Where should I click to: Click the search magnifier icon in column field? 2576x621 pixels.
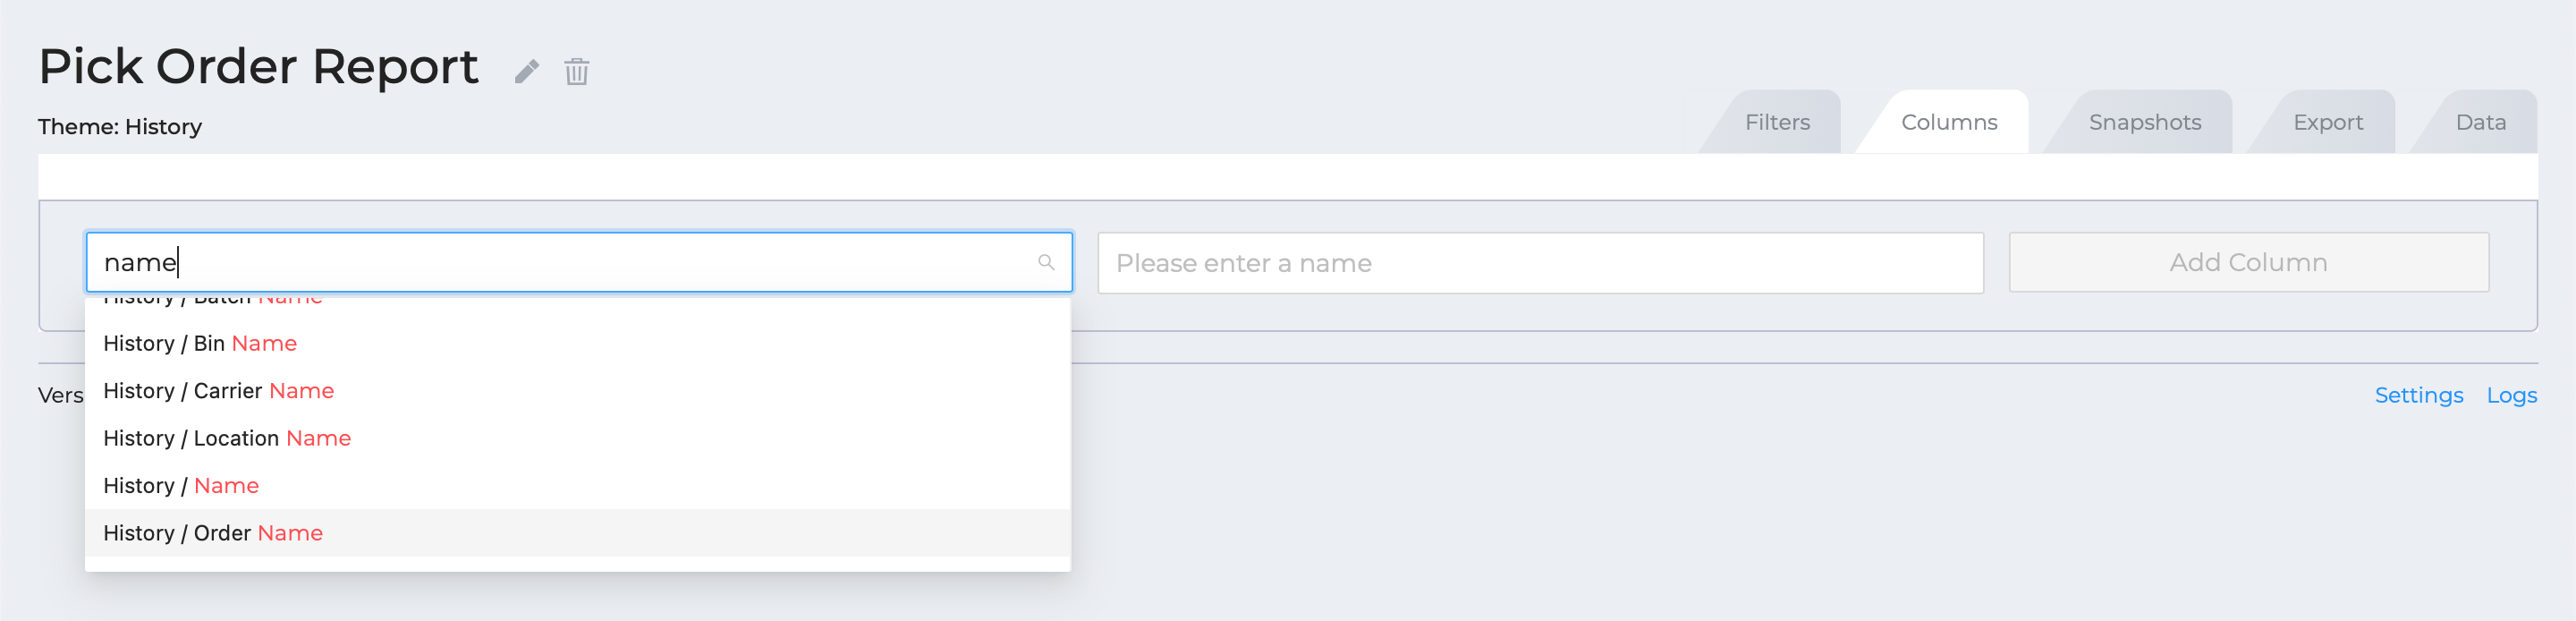tap(1046, 263)
